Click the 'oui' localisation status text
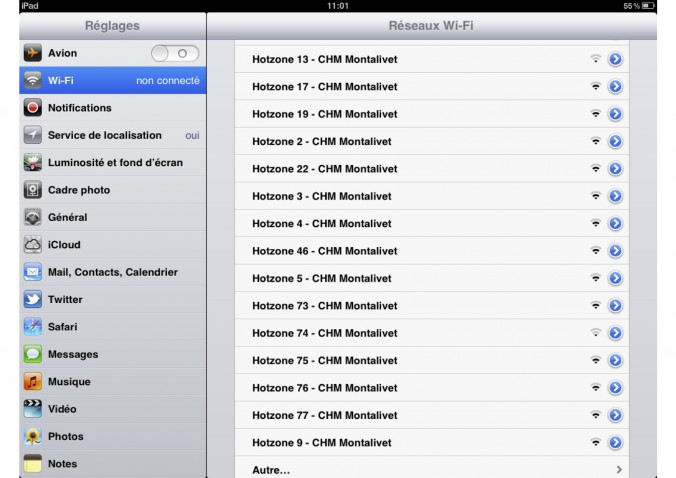 click(192, 135)
